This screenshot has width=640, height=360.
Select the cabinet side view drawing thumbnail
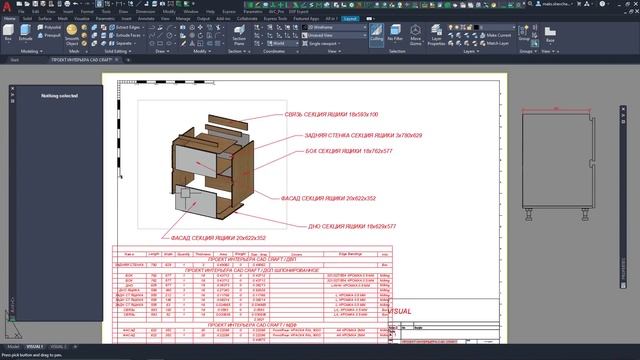tap(558, 164)
